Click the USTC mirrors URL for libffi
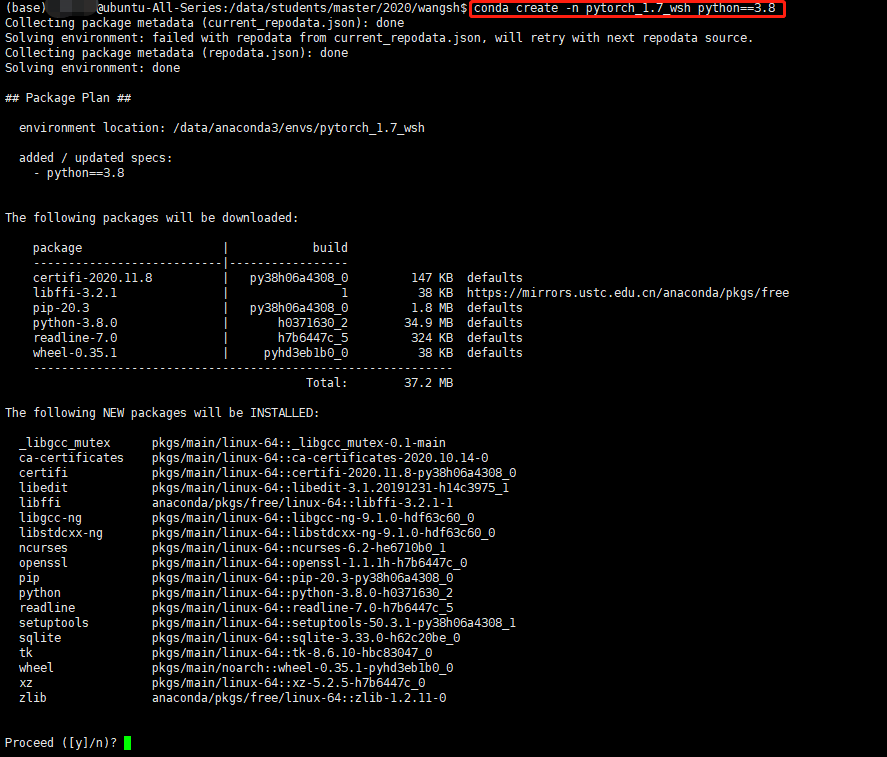Viewport: 887px width, 757px height. pyautogui.click(x=630, y=292)
